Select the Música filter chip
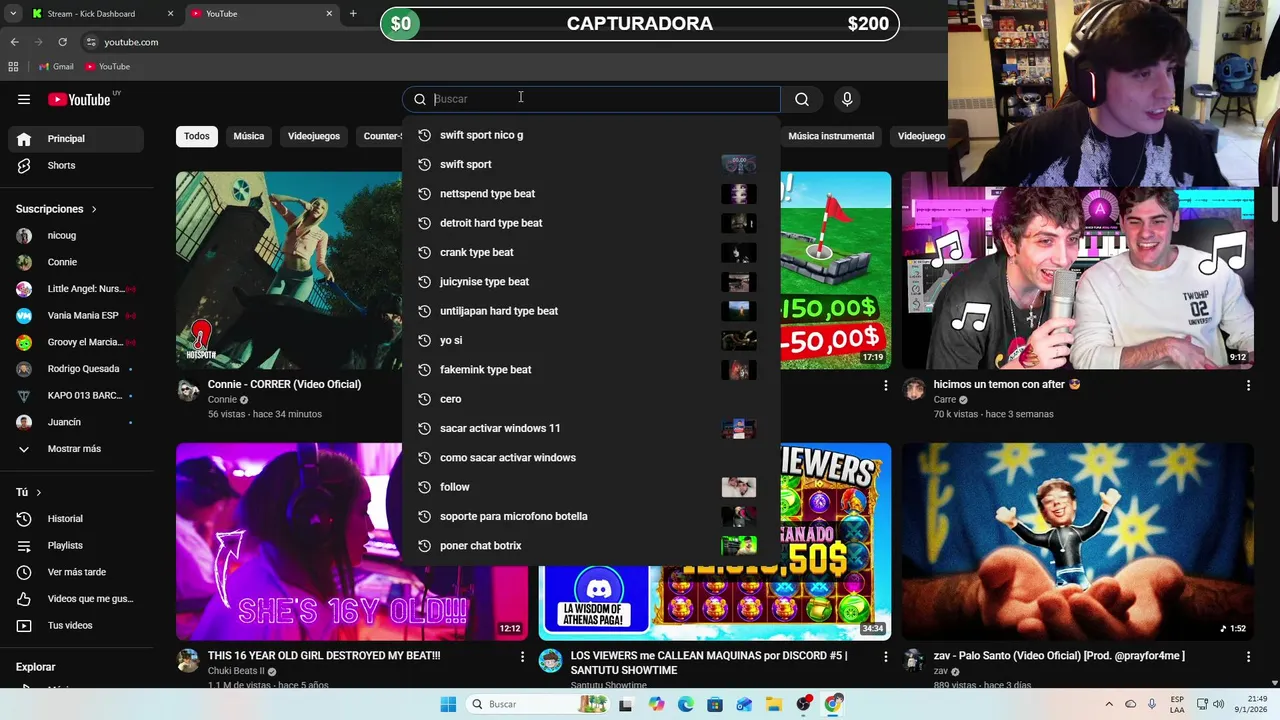The image size is (1280, 720). click(x=249, y=136)
